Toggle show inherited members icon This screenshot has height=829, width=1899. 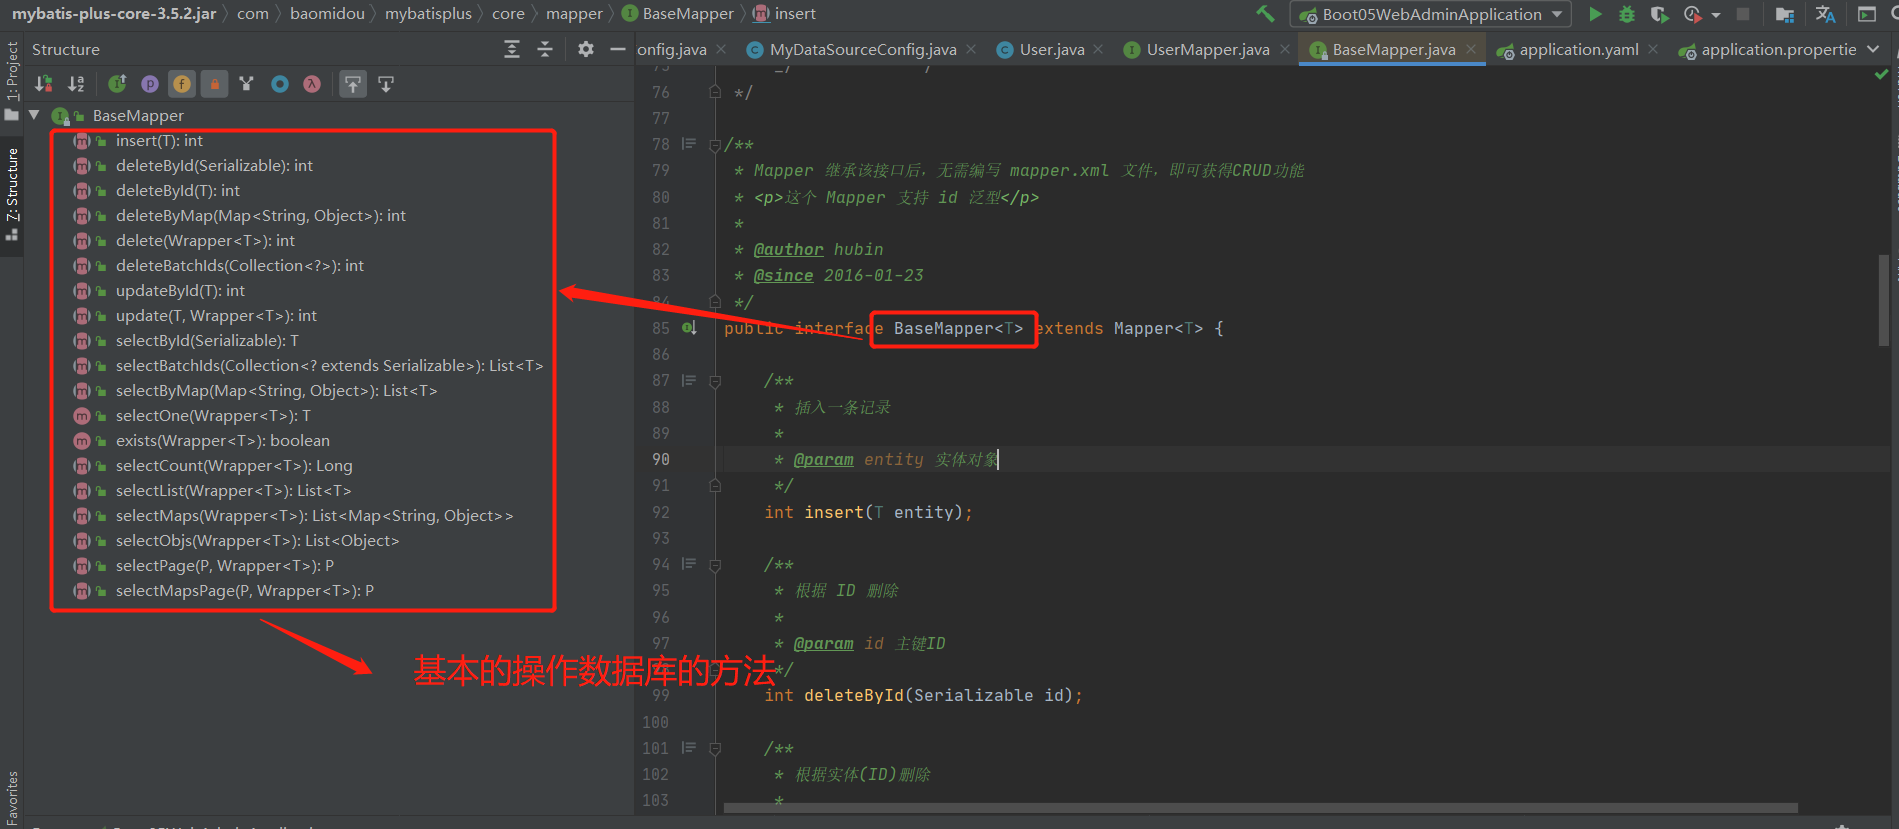pyautogui.click(x=117, y=84)
